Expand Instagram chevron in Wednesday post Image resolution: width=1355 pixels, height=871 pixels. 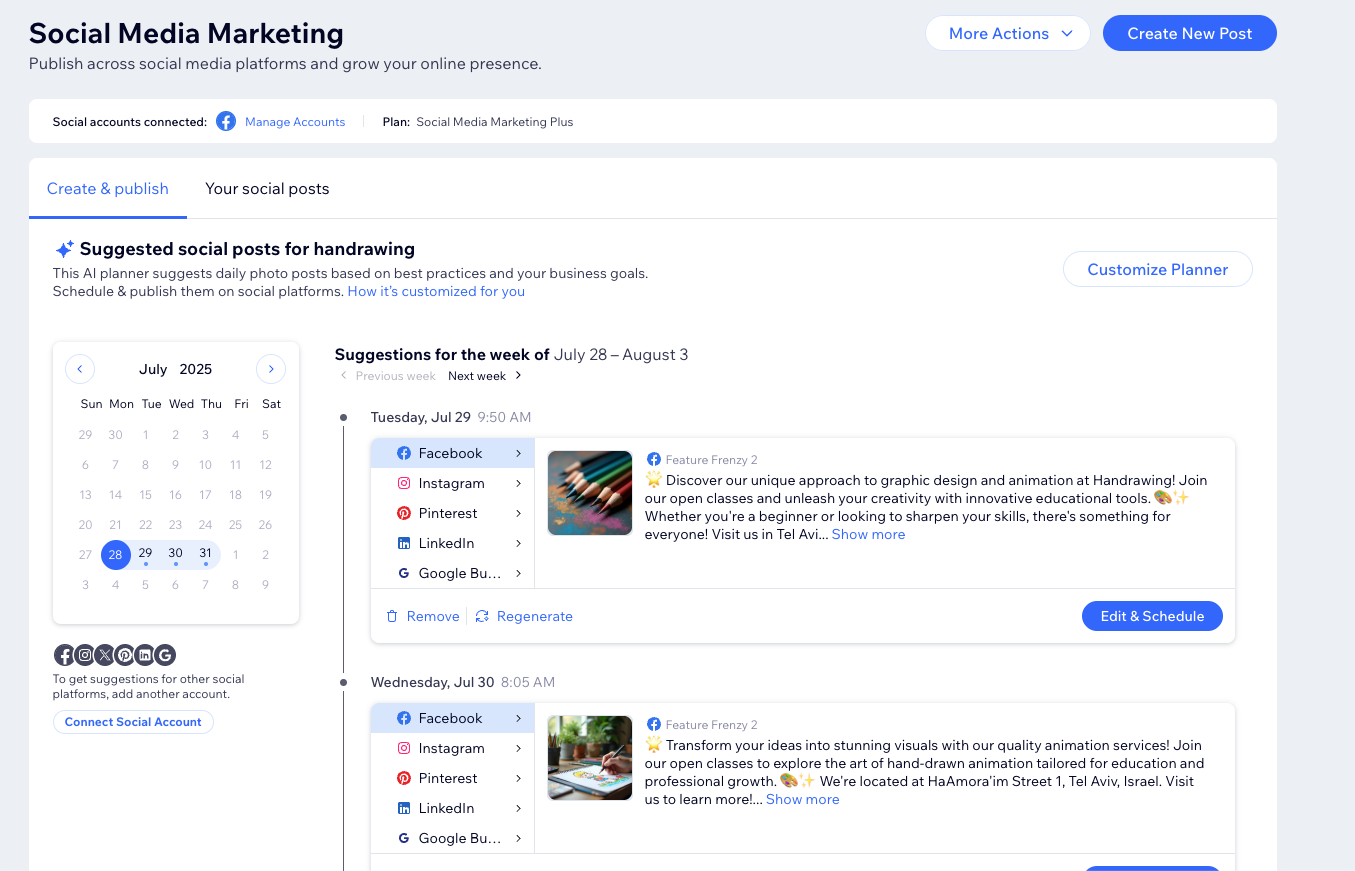(x=518, y=748)
